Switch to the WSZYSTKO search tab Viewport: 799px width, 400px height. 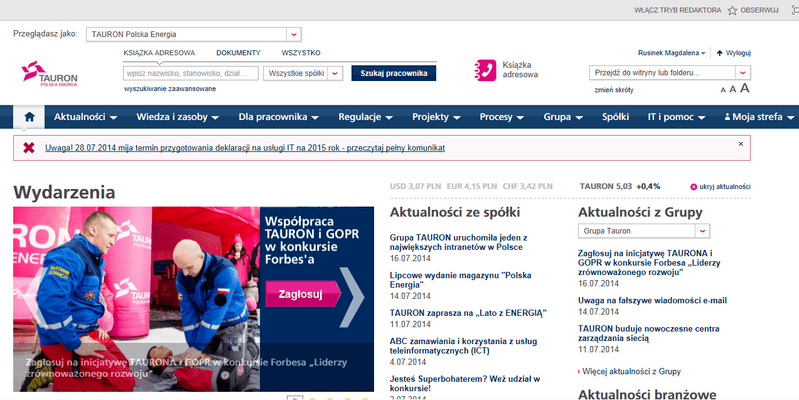(301, 53)
